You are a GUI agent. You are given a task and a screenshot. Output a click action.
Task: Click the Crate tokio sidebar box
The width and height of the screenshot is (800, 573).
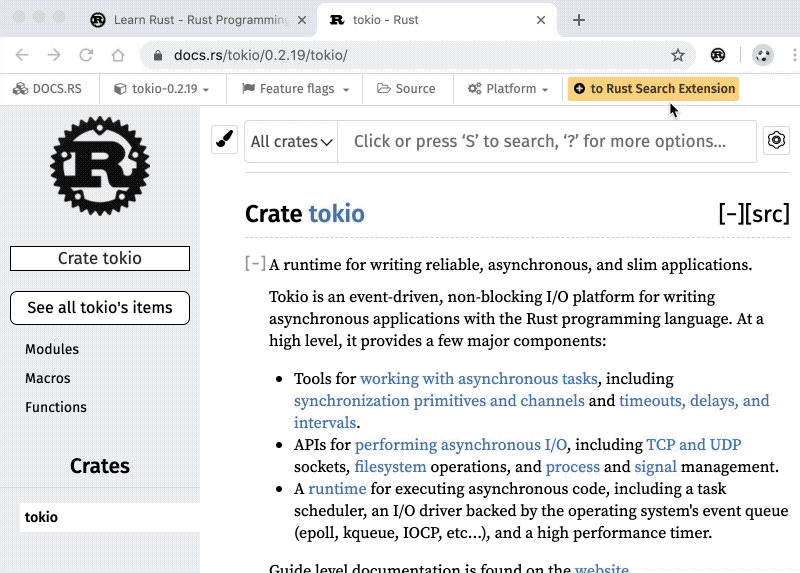tap(100, 258)
